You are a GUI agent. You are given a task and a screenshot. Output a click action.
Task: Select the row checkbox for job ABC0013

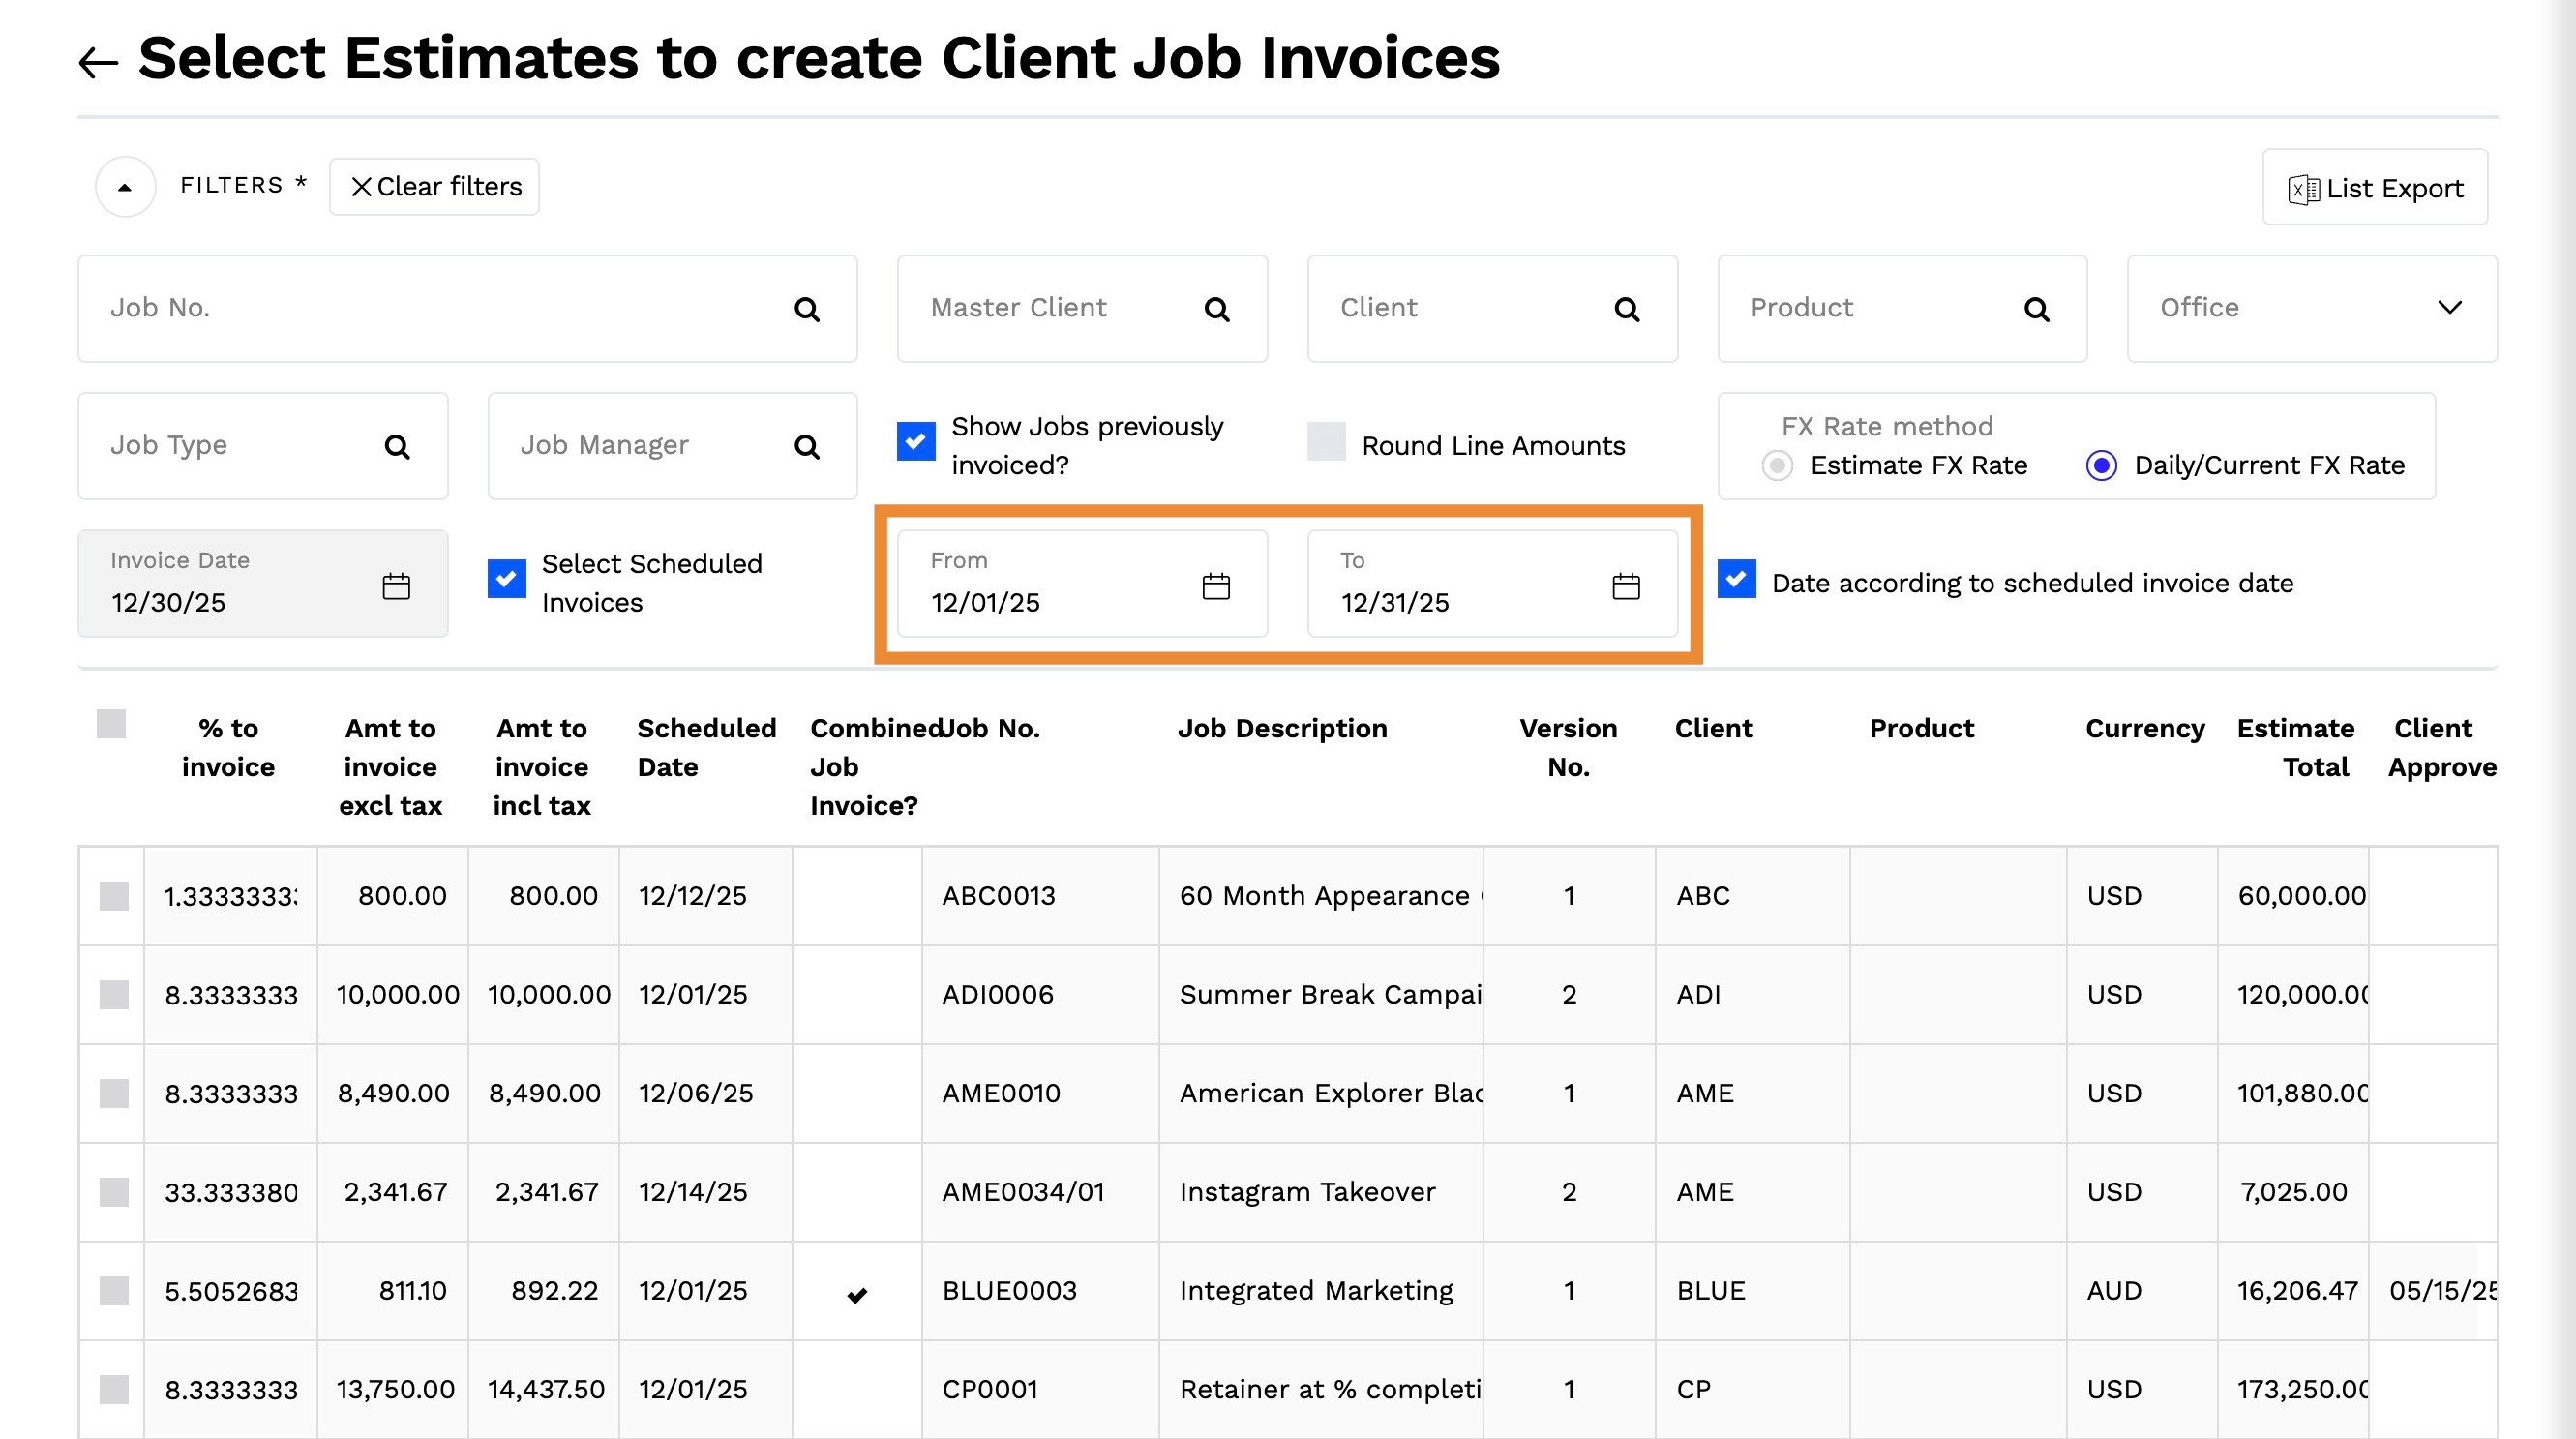coord(114,896)
